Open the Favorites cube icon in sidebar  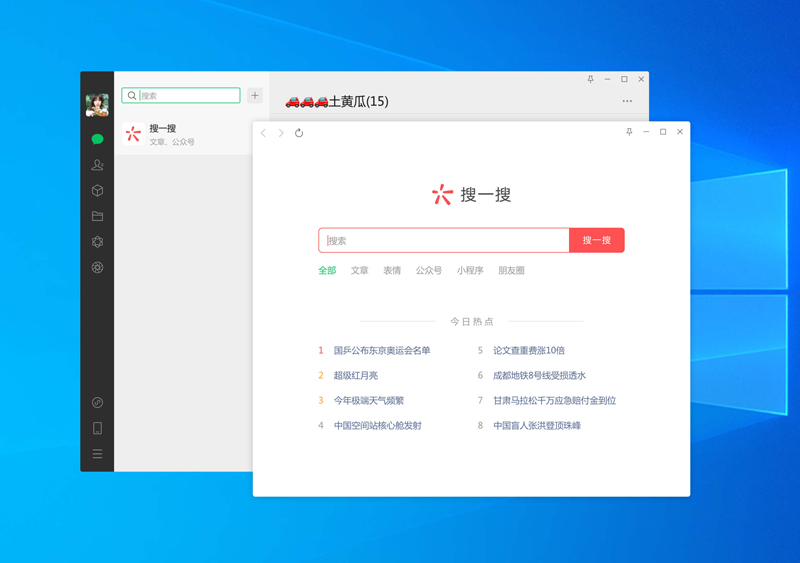tap(97, 190)
